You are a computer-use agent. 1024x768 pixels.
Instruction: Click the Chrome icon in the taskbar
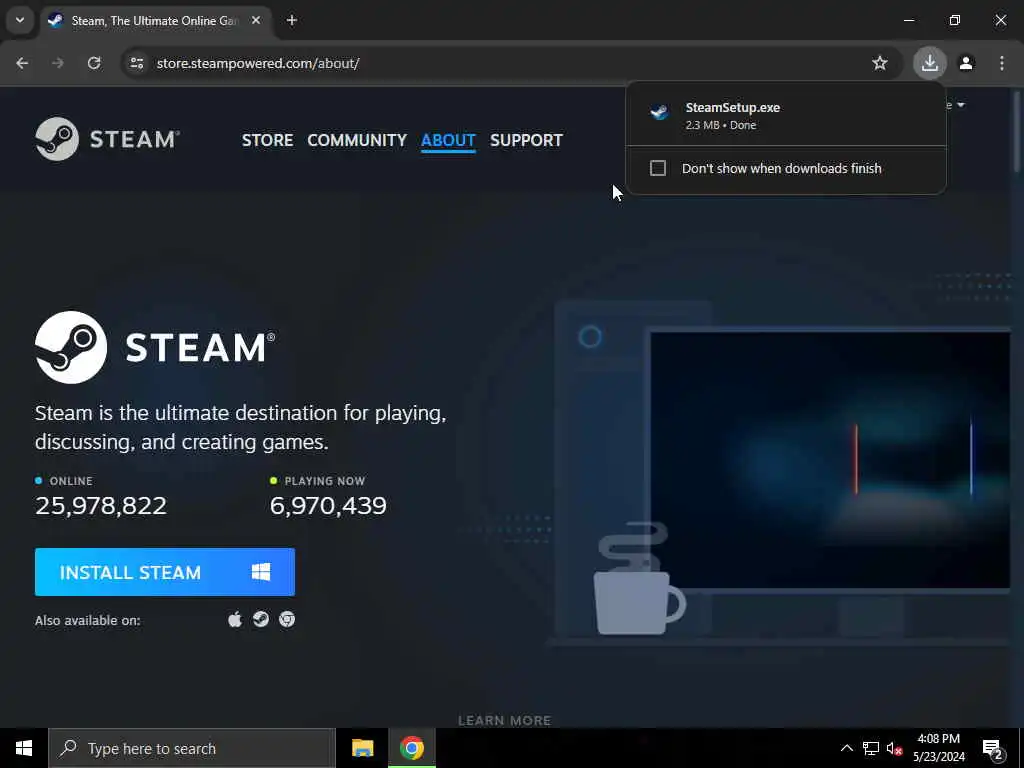pyautogui.click(x=411, y=748)
